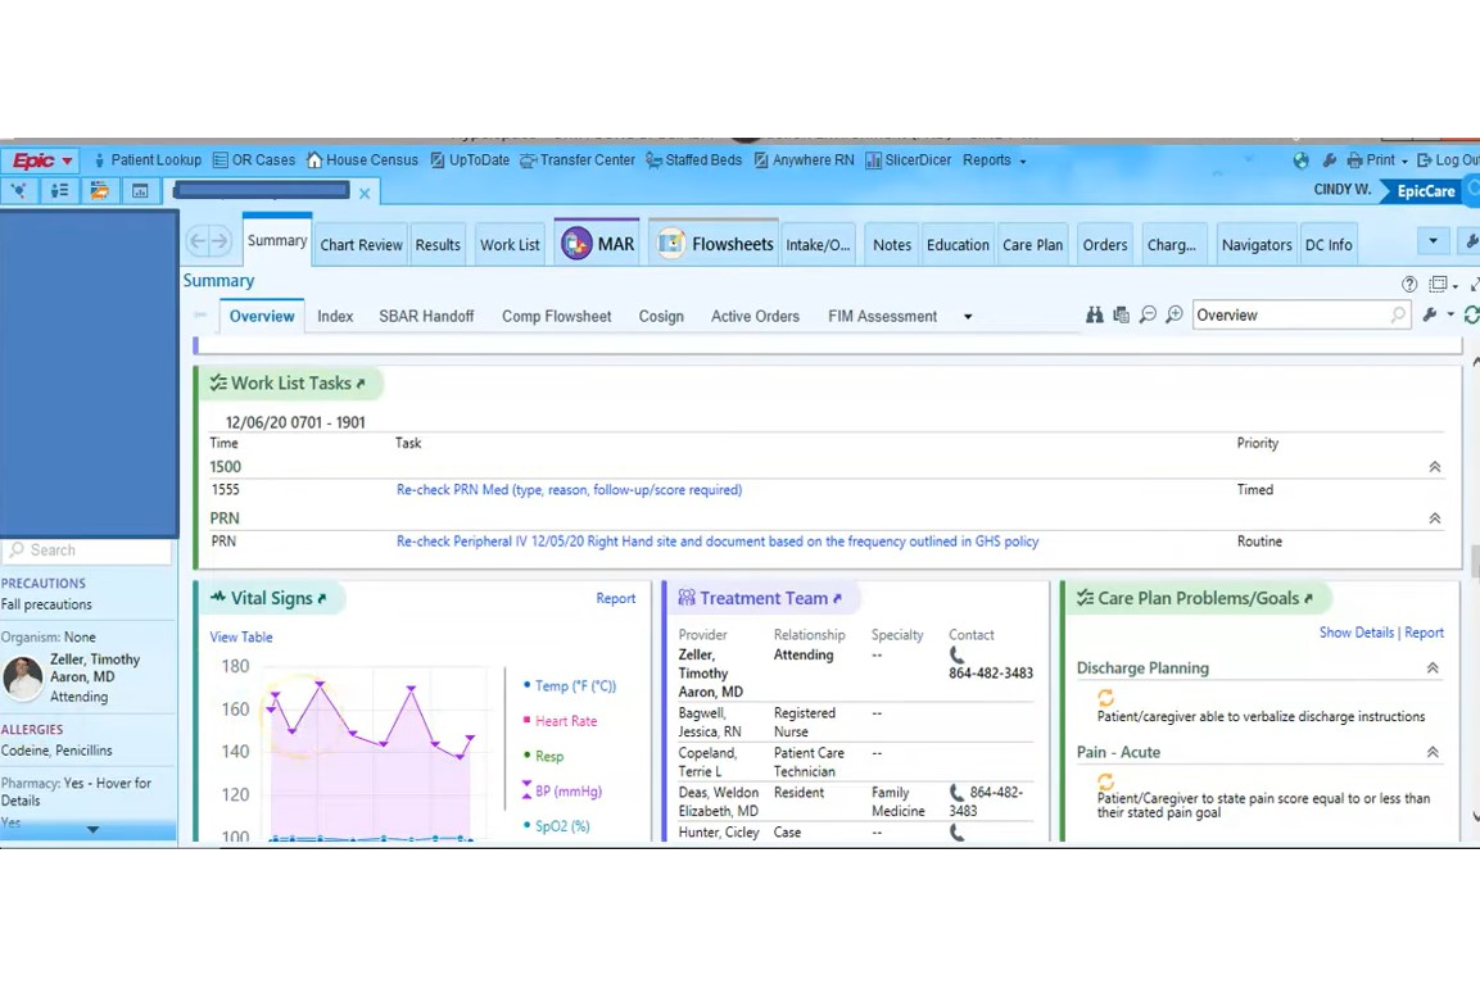Launch SlicerDicer analytics
This screenshot has width=1480, height=987.
tap(908, 160)
